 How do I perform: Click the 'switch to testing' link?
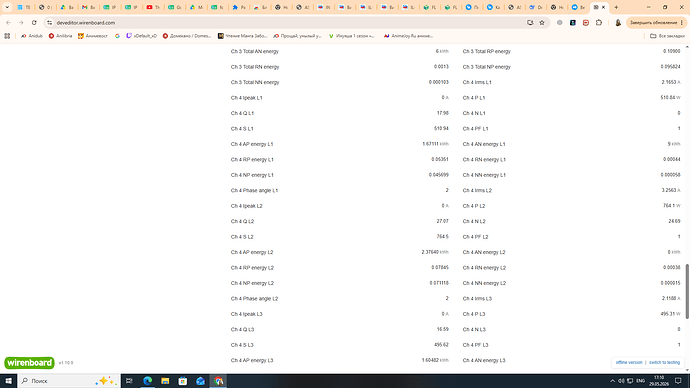click(x=664, y=362)
